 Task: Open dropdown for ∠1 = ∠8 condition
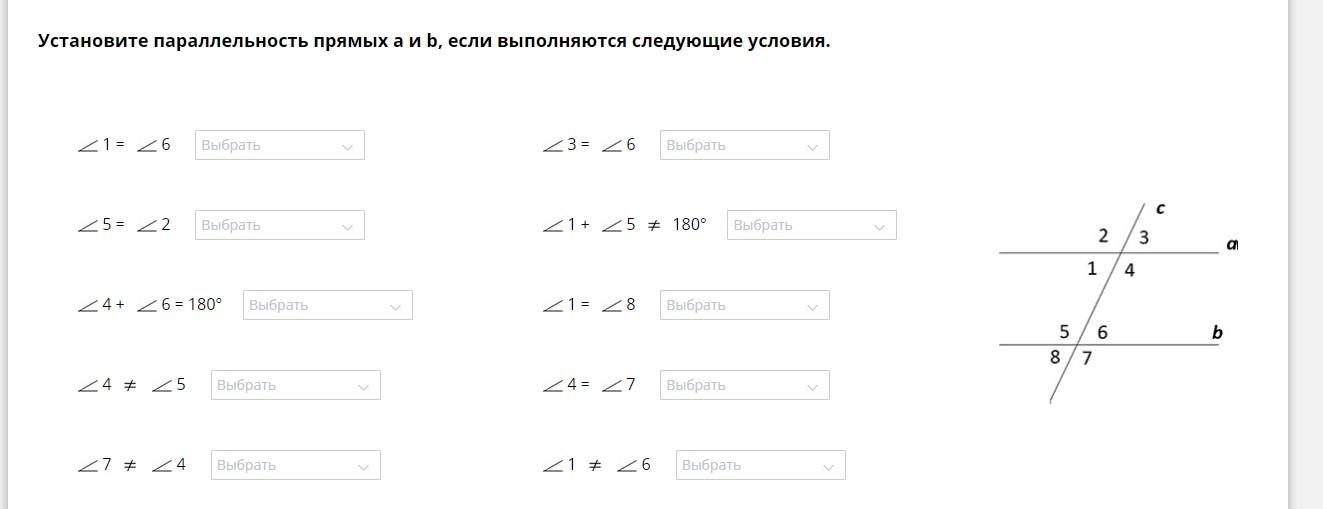[745, 305]
